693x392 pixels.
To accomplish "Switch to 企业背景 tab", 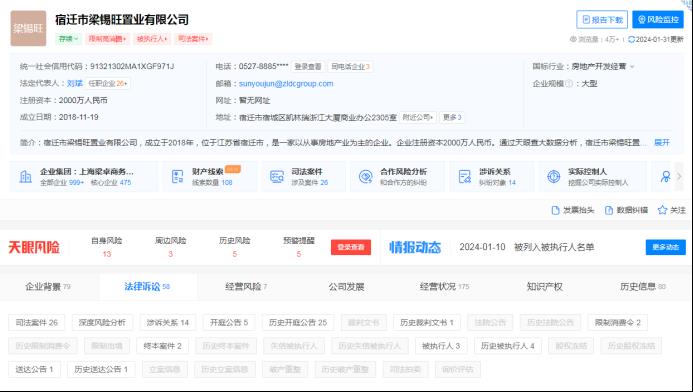I will pos(48,286).
